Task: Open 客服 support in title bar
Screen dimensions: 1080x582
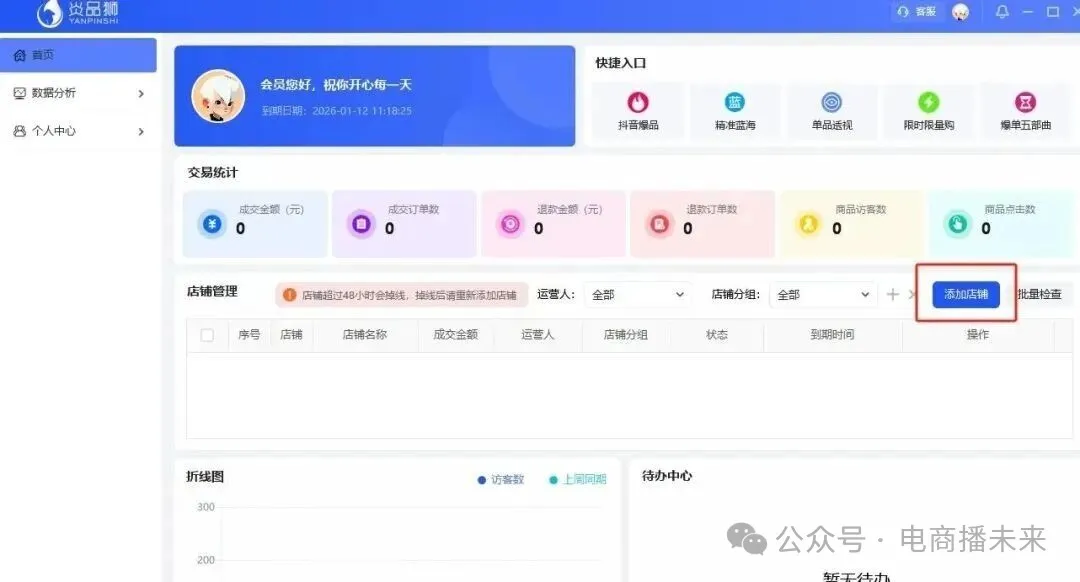Action: 918,12
